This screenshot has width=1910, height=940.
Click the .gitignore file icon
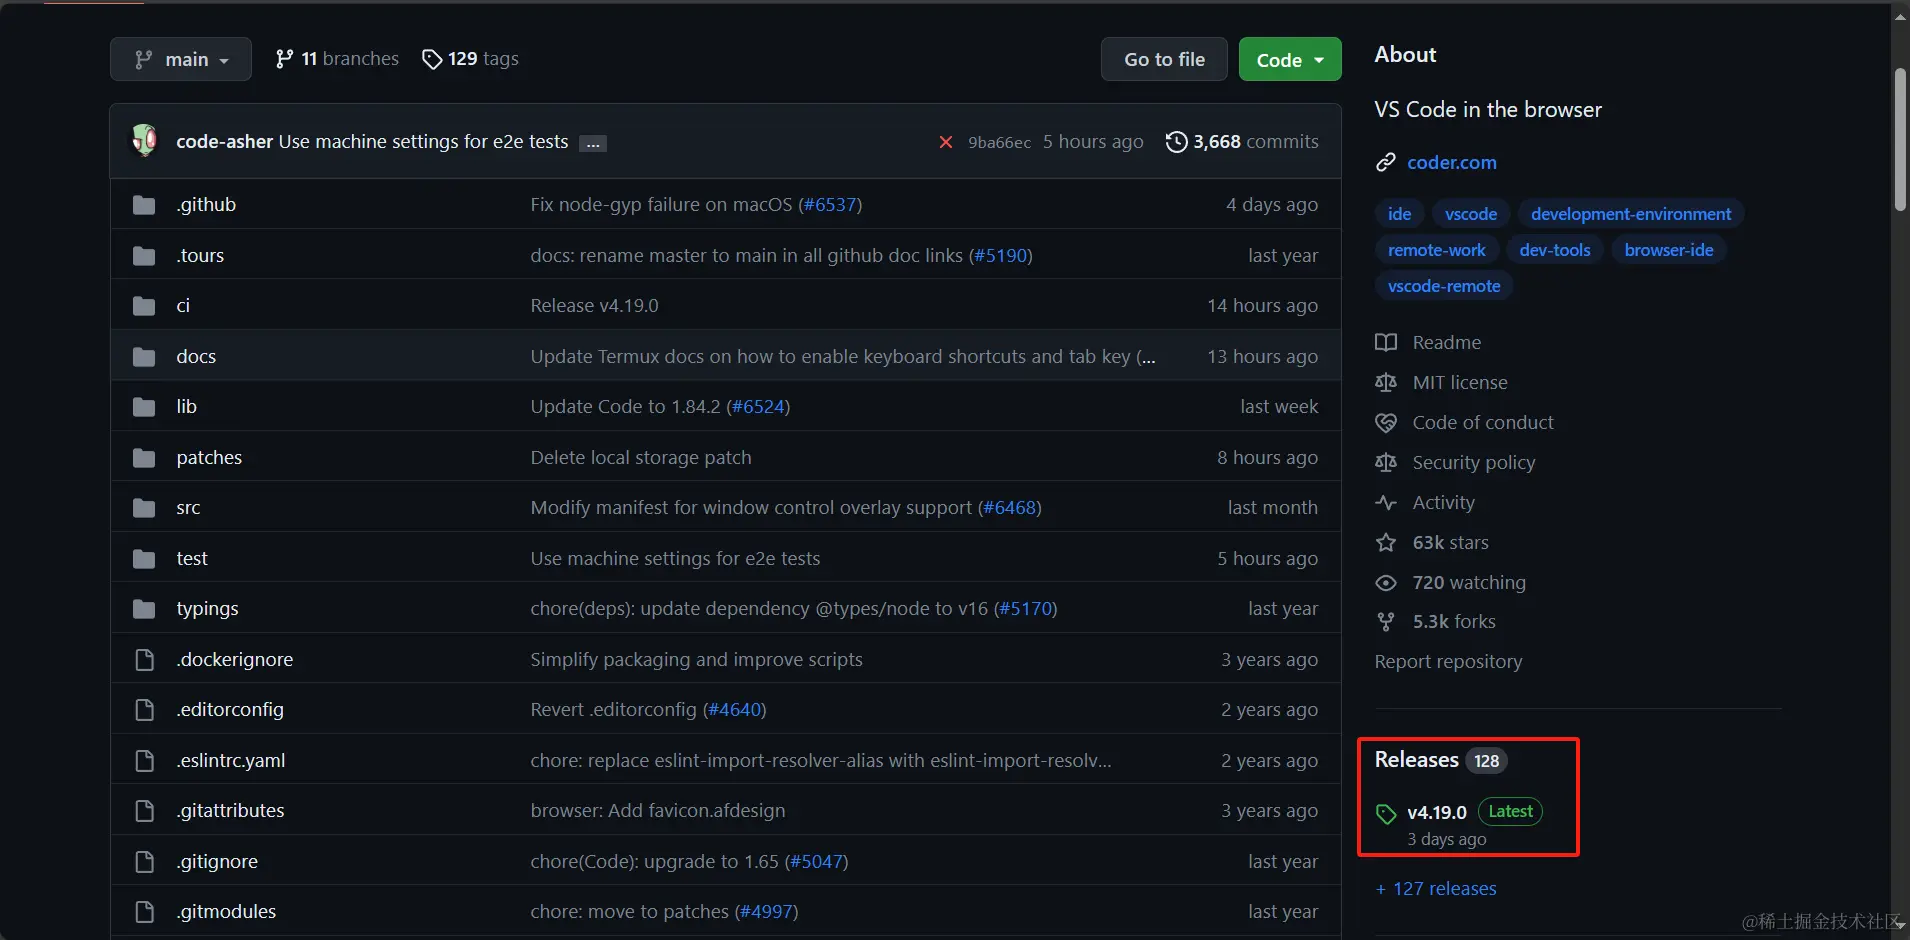tap(144, 862)
